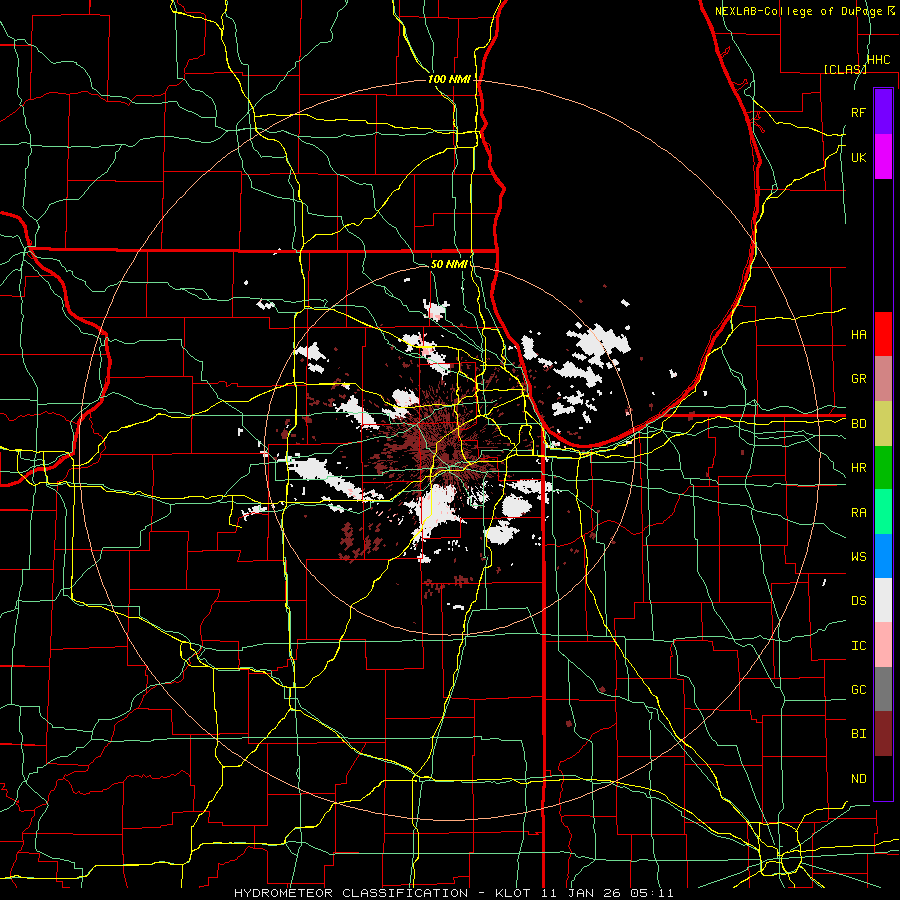Click the [CLAS] units label
This screenshot has height=900, width=900.
[845, 69]
